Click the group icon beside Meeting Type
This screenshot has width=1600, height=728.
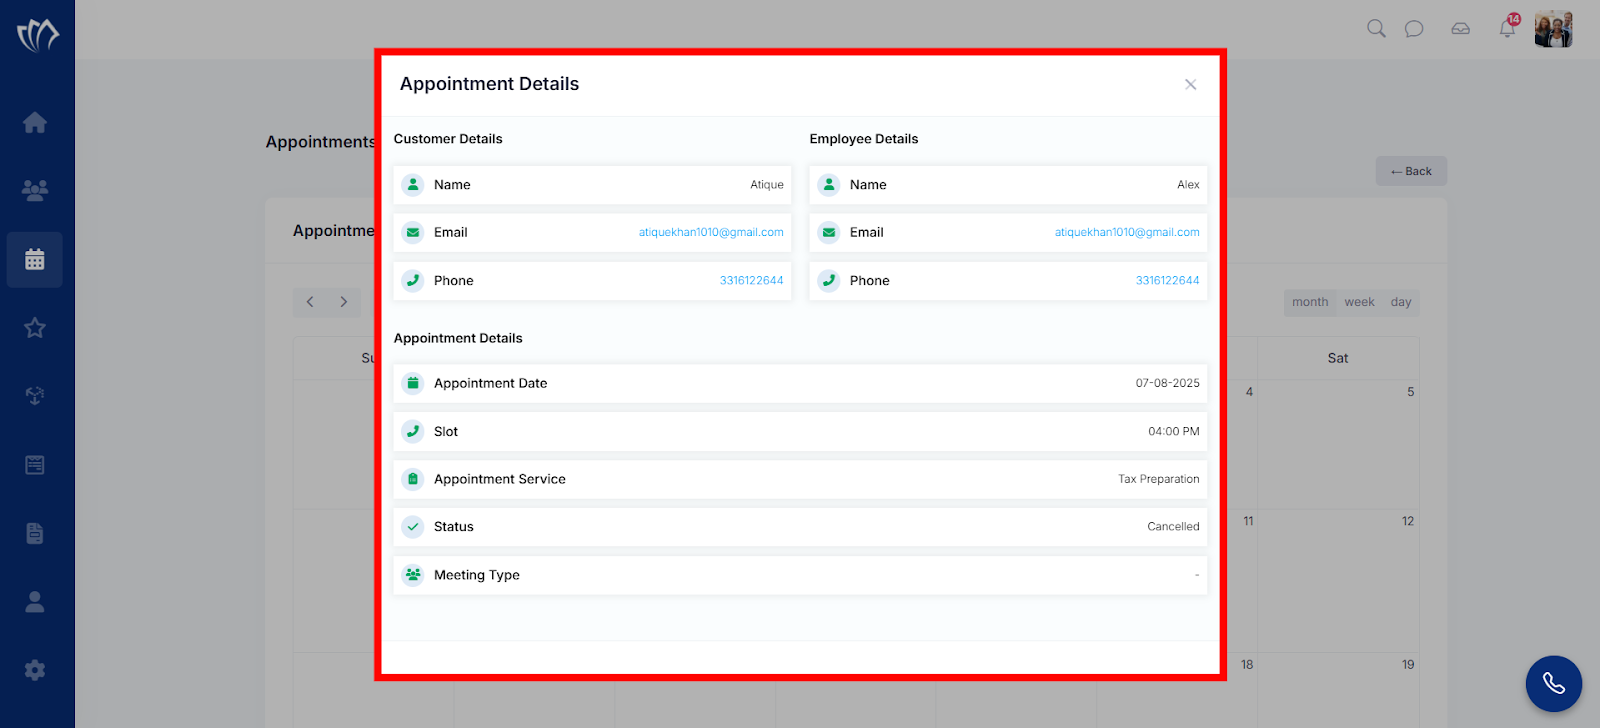[x=413, y=575]
